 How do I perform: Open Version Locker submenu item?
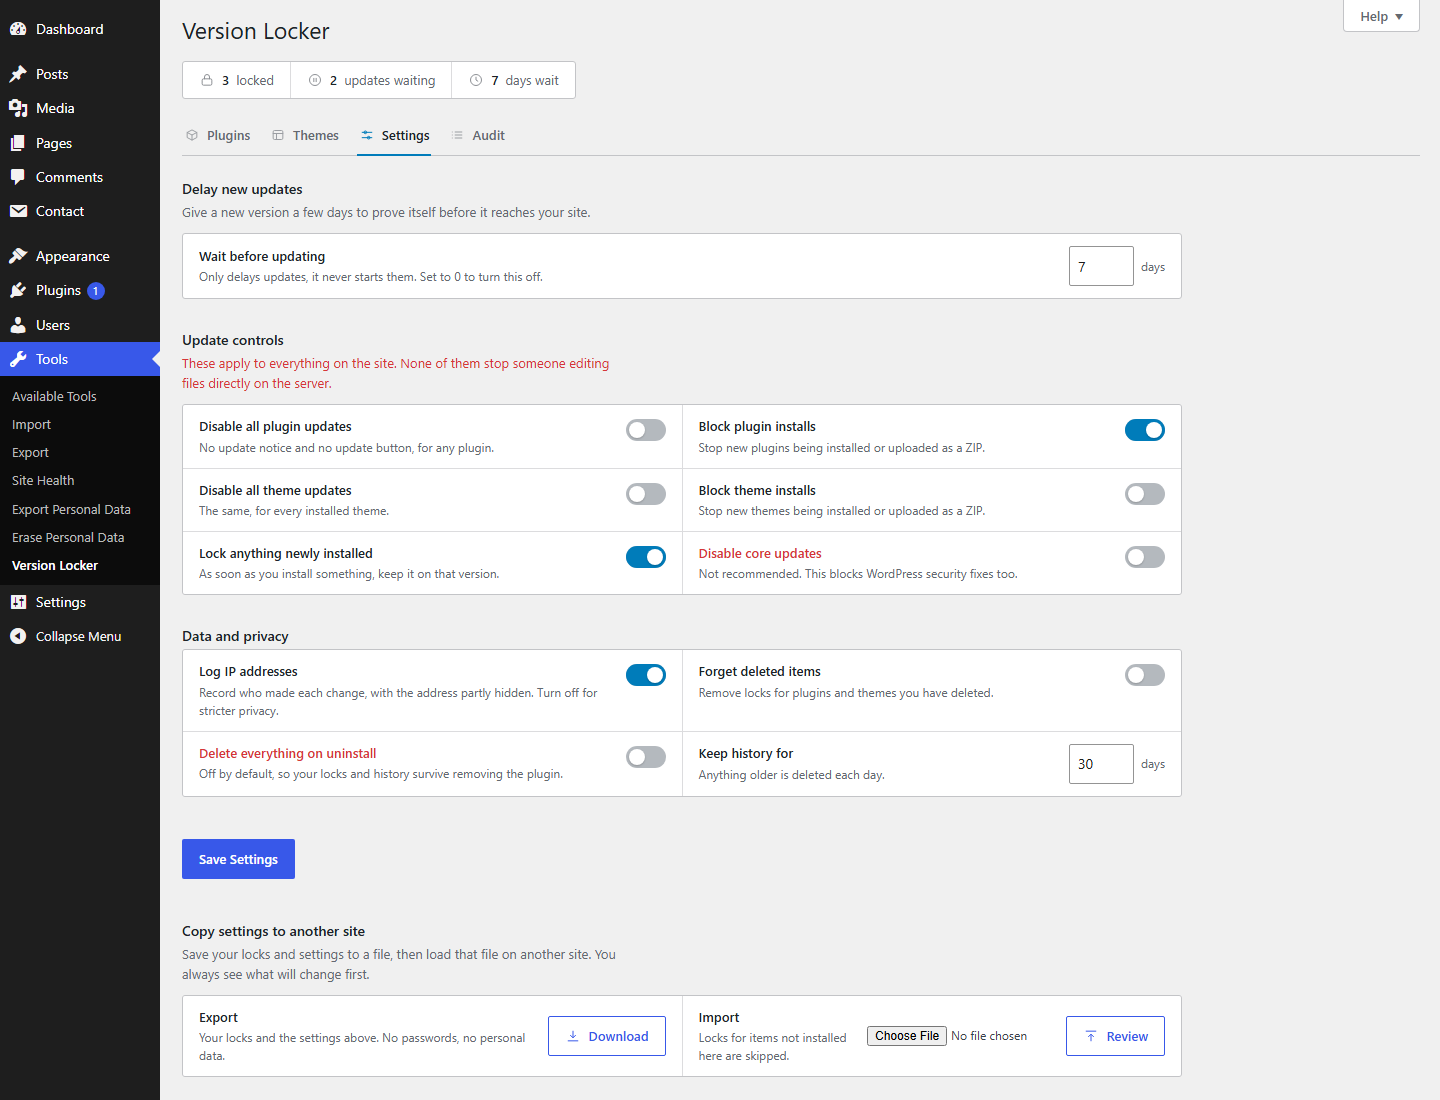click(x=80, y=565)
